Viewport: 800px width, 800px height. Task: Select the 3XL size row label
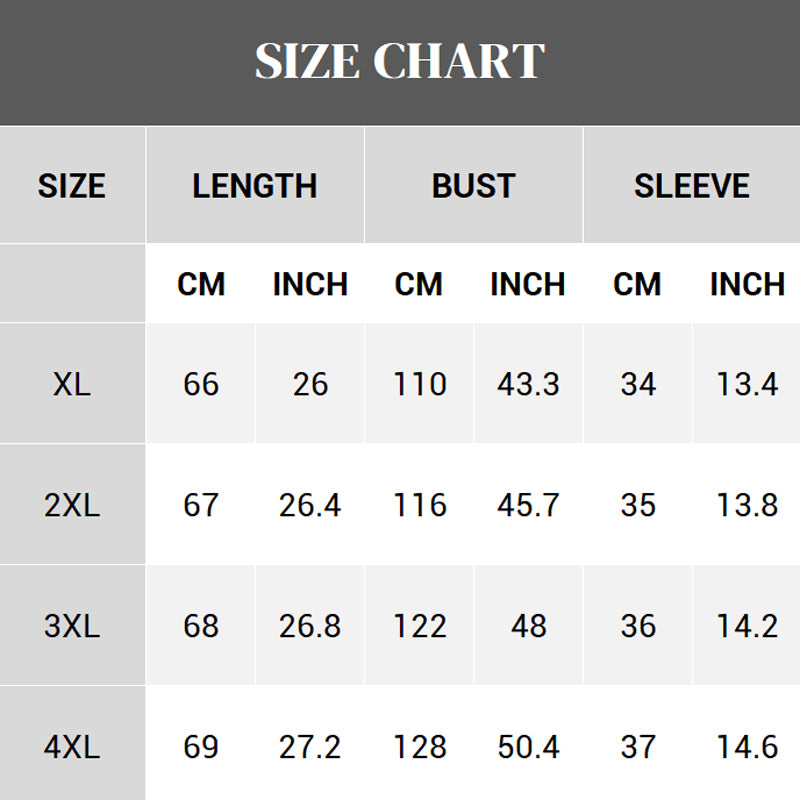(72, 626)
